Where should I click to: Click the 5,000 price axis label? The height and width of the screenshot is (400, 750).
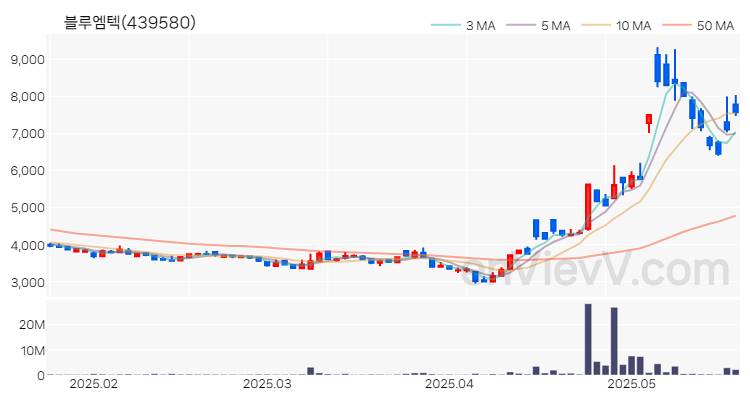point(27,208)
